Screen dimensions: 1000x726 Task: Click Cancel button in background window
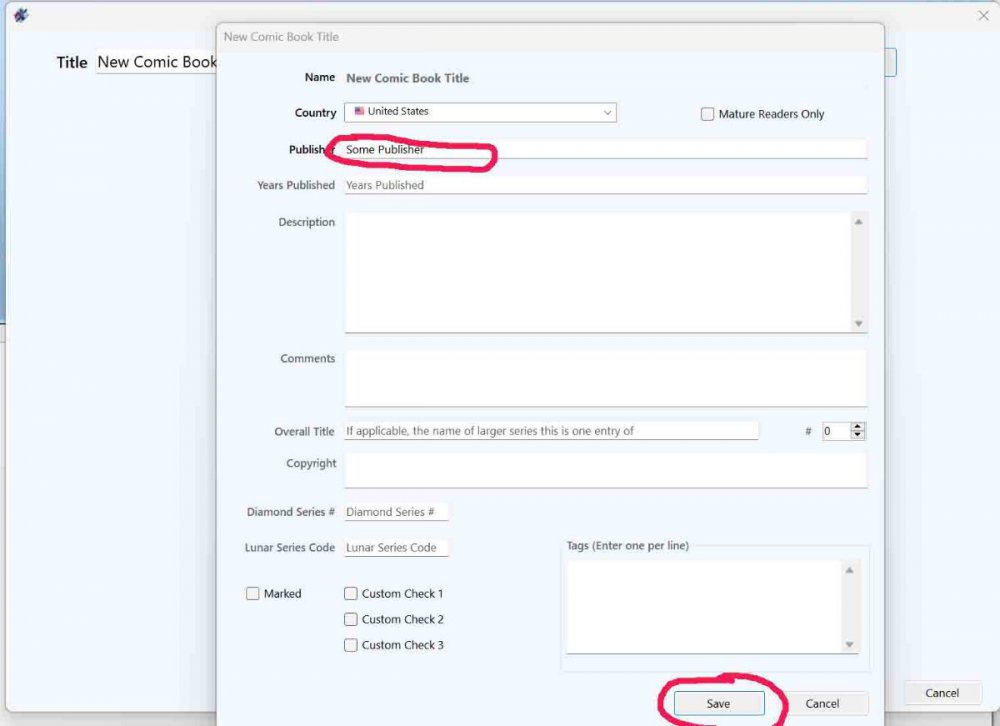coord(941,693)
